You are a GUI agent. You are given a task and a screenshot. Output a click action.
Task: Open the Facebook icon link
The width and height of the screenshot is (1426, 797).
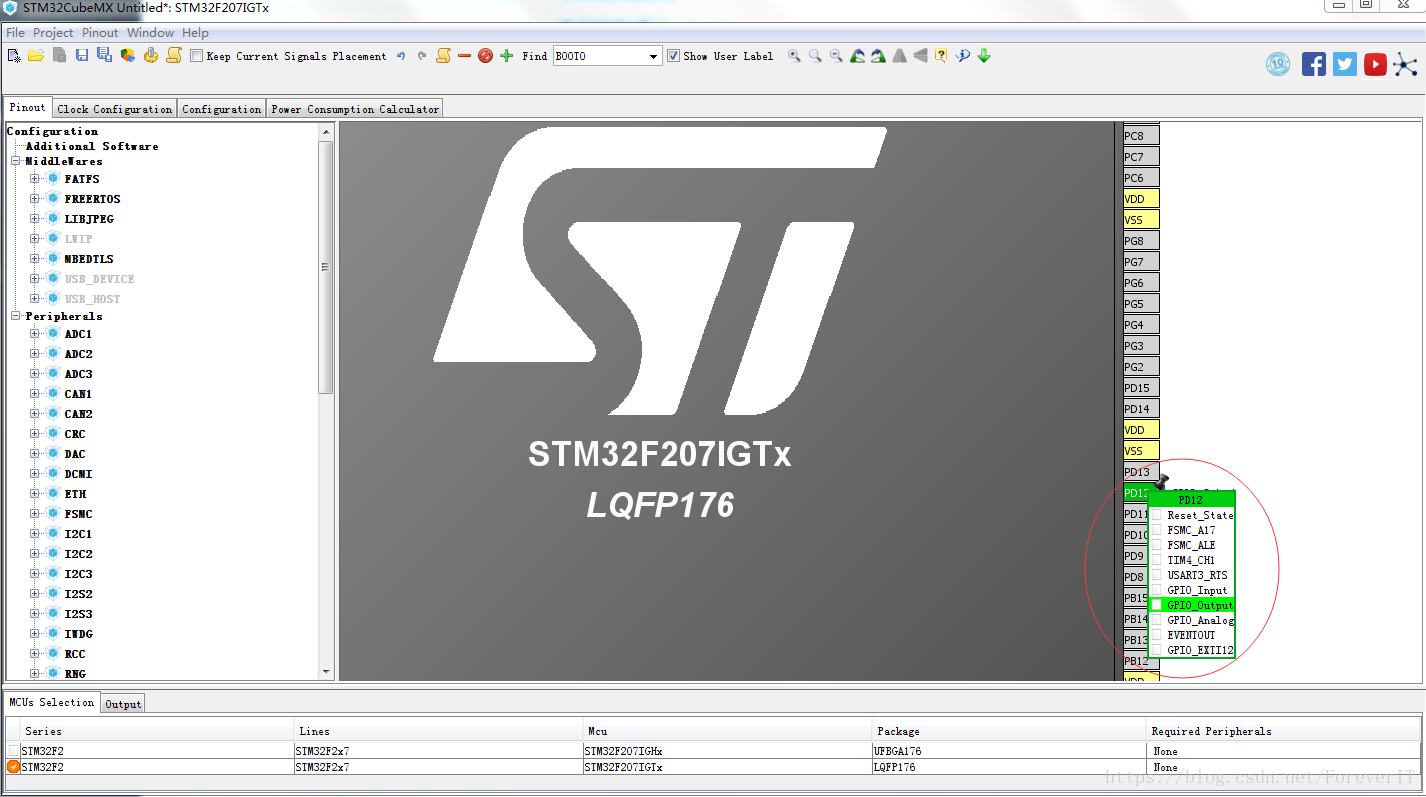(x=1314, y=64)
